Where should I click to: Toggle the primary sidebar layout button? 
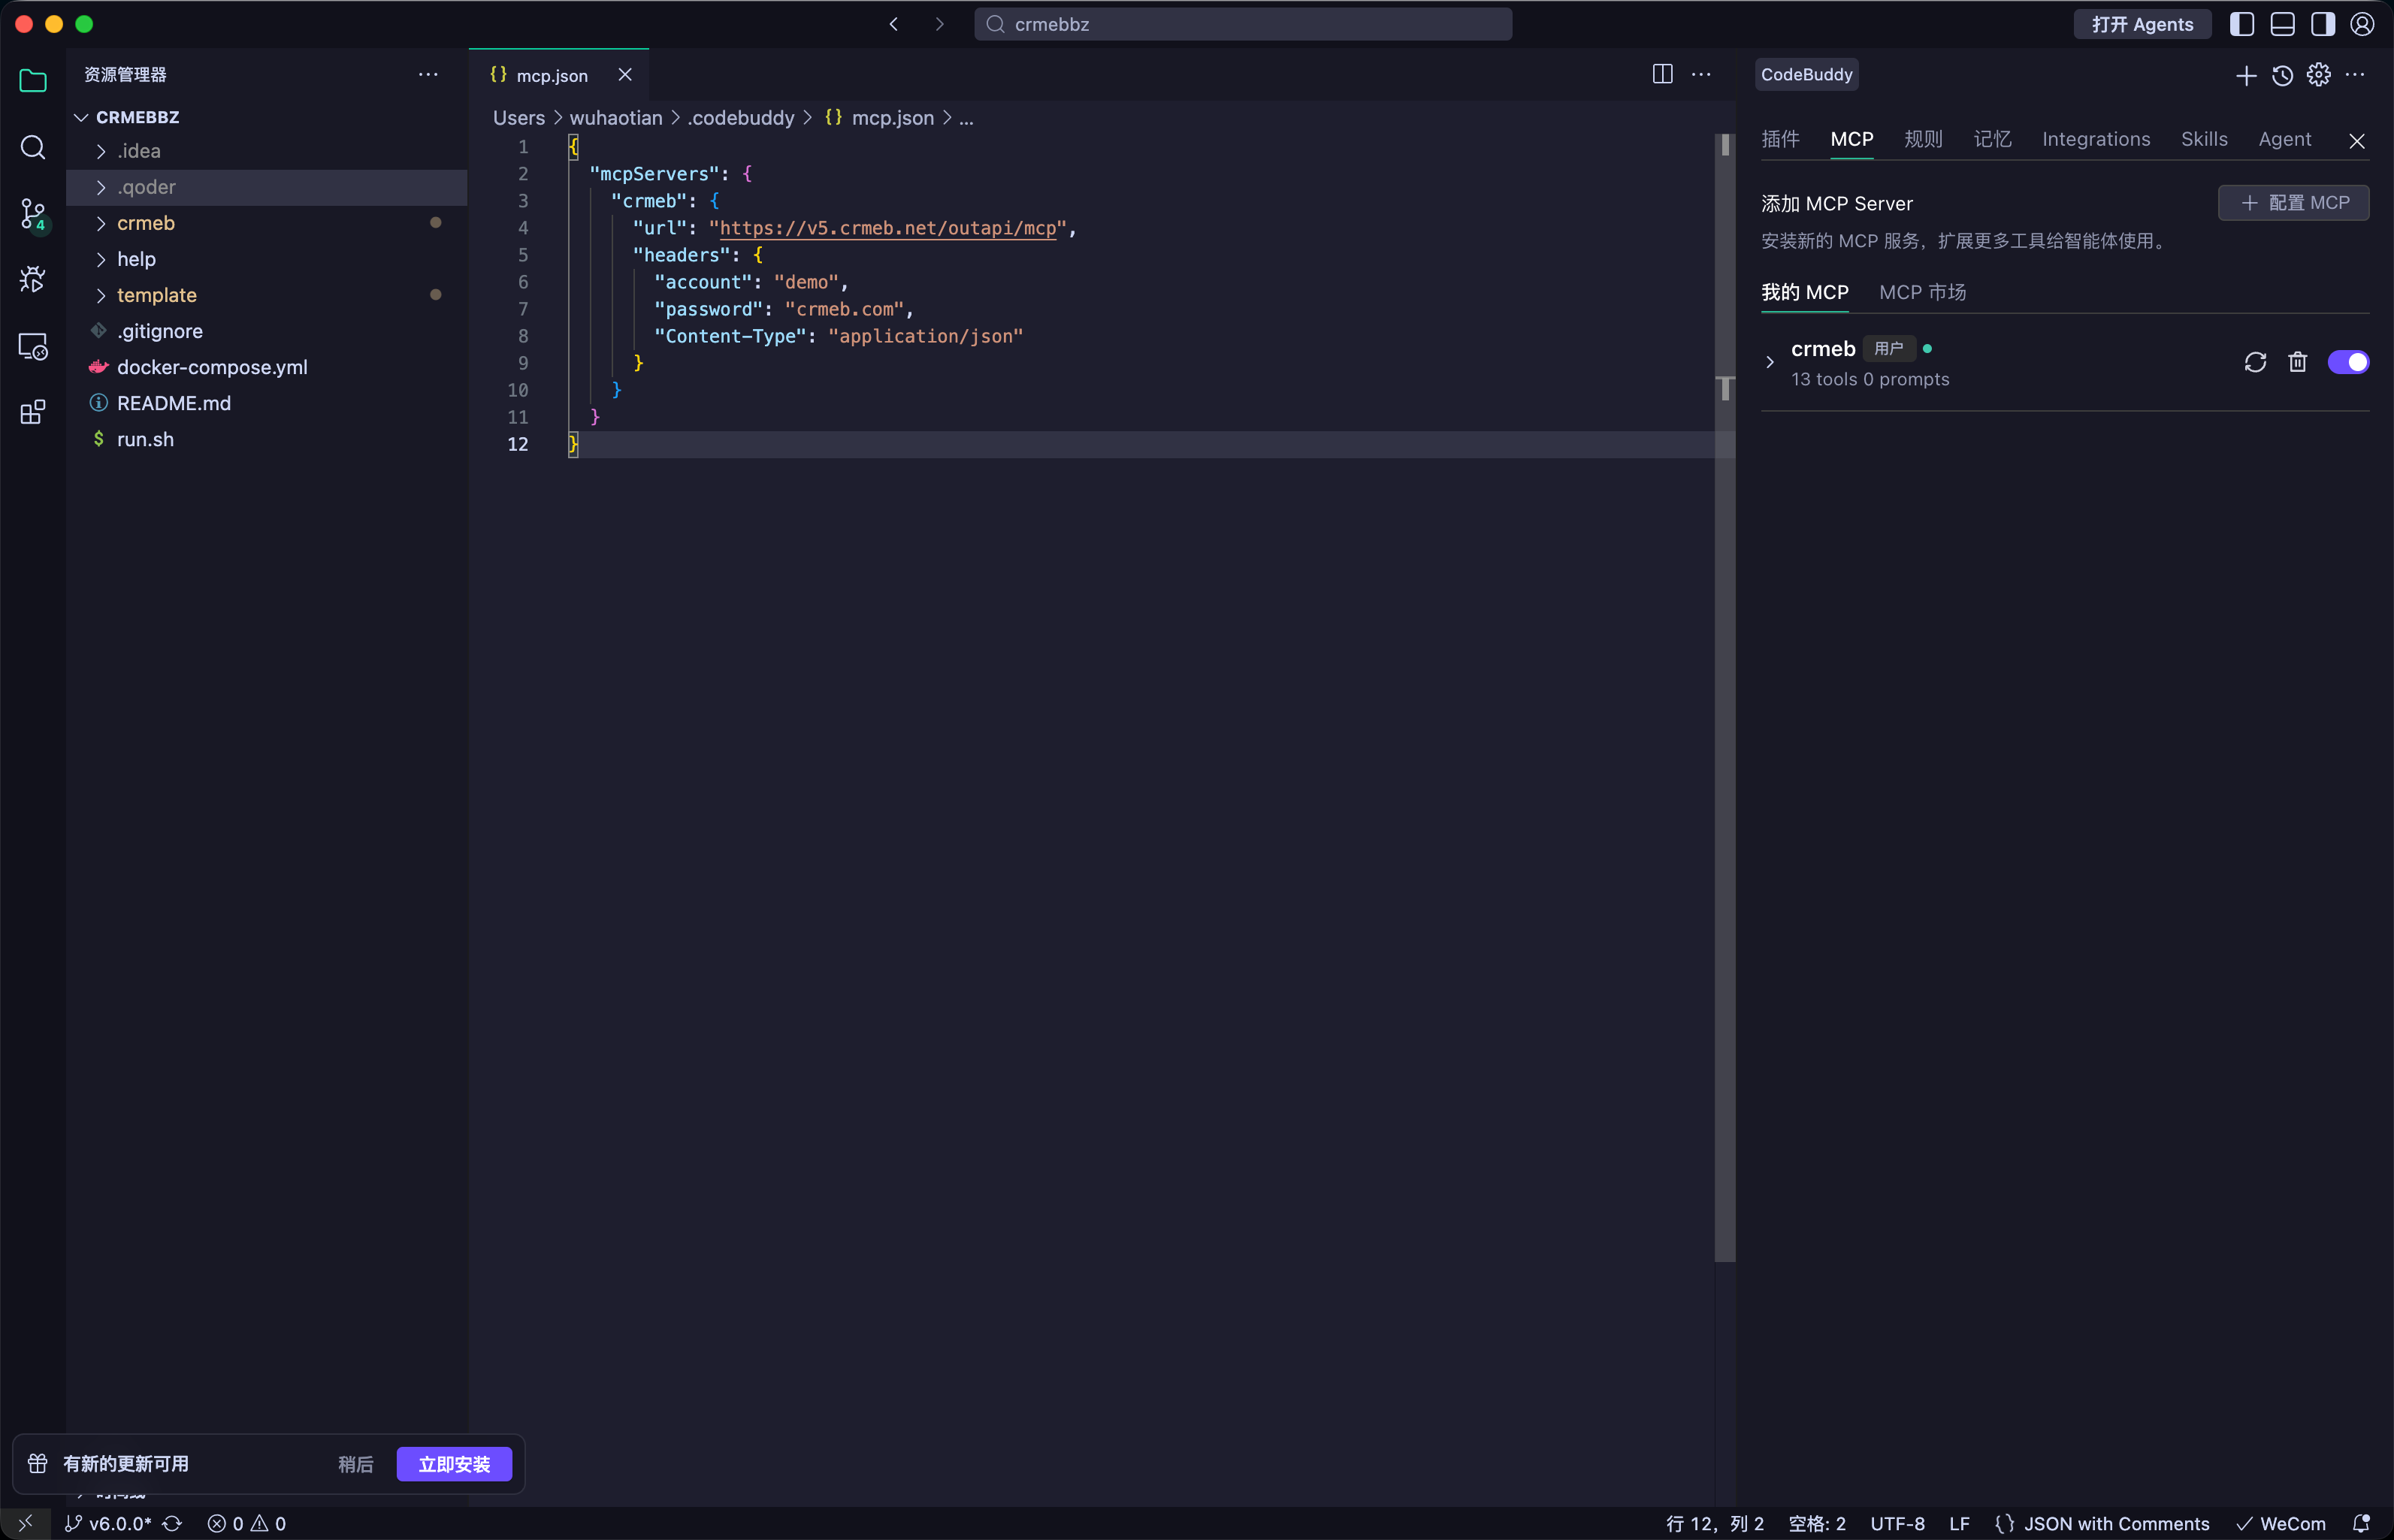tap(2242, 24)
